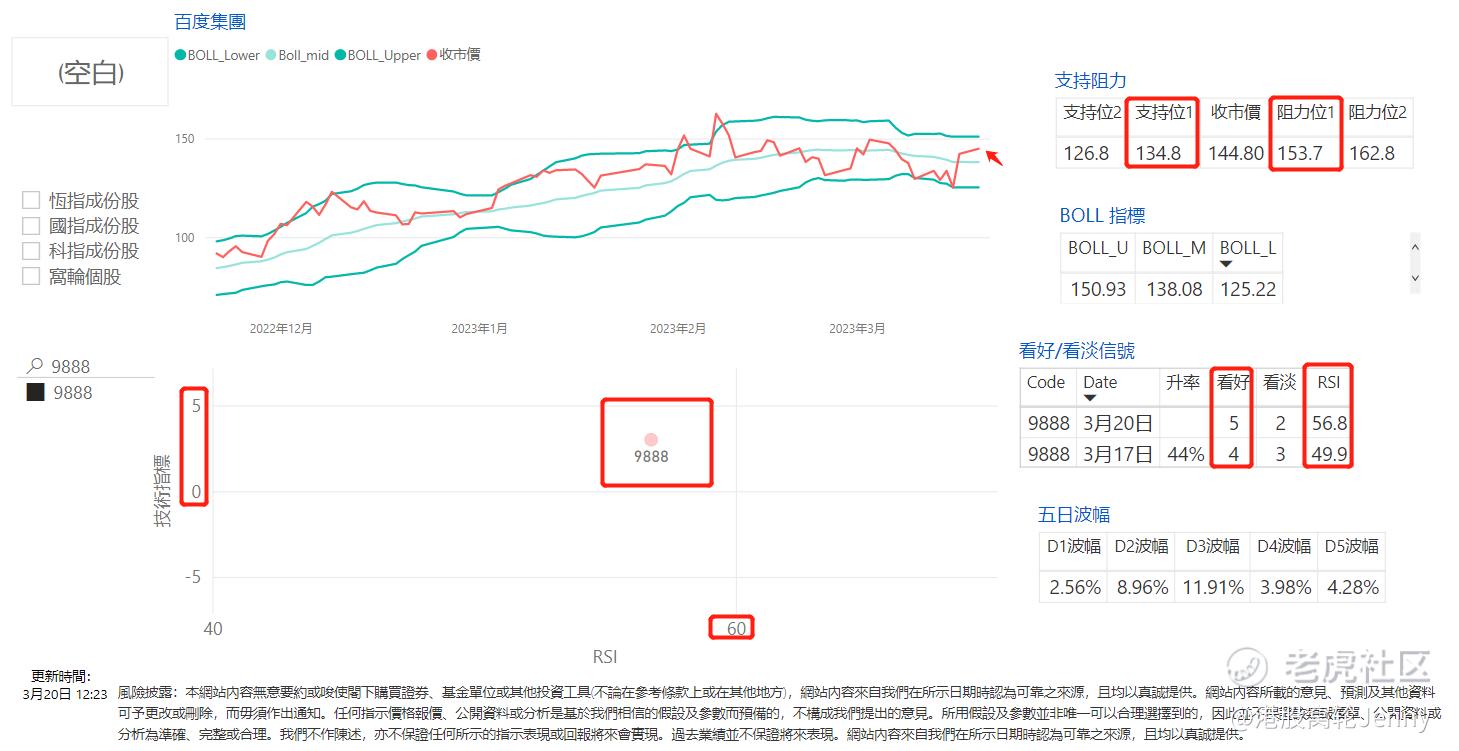Screen dimensions: 1459x751
Task: Click the BOLL_Lower legend color dot
Action: point(180,55)
